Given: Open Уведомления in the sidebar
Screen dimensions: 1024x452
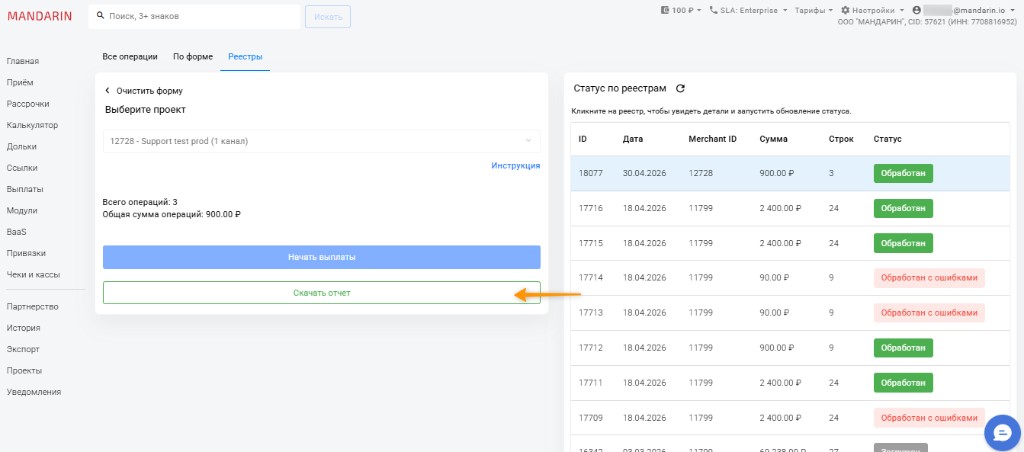Looking at the screenshot, I should 34,392.
